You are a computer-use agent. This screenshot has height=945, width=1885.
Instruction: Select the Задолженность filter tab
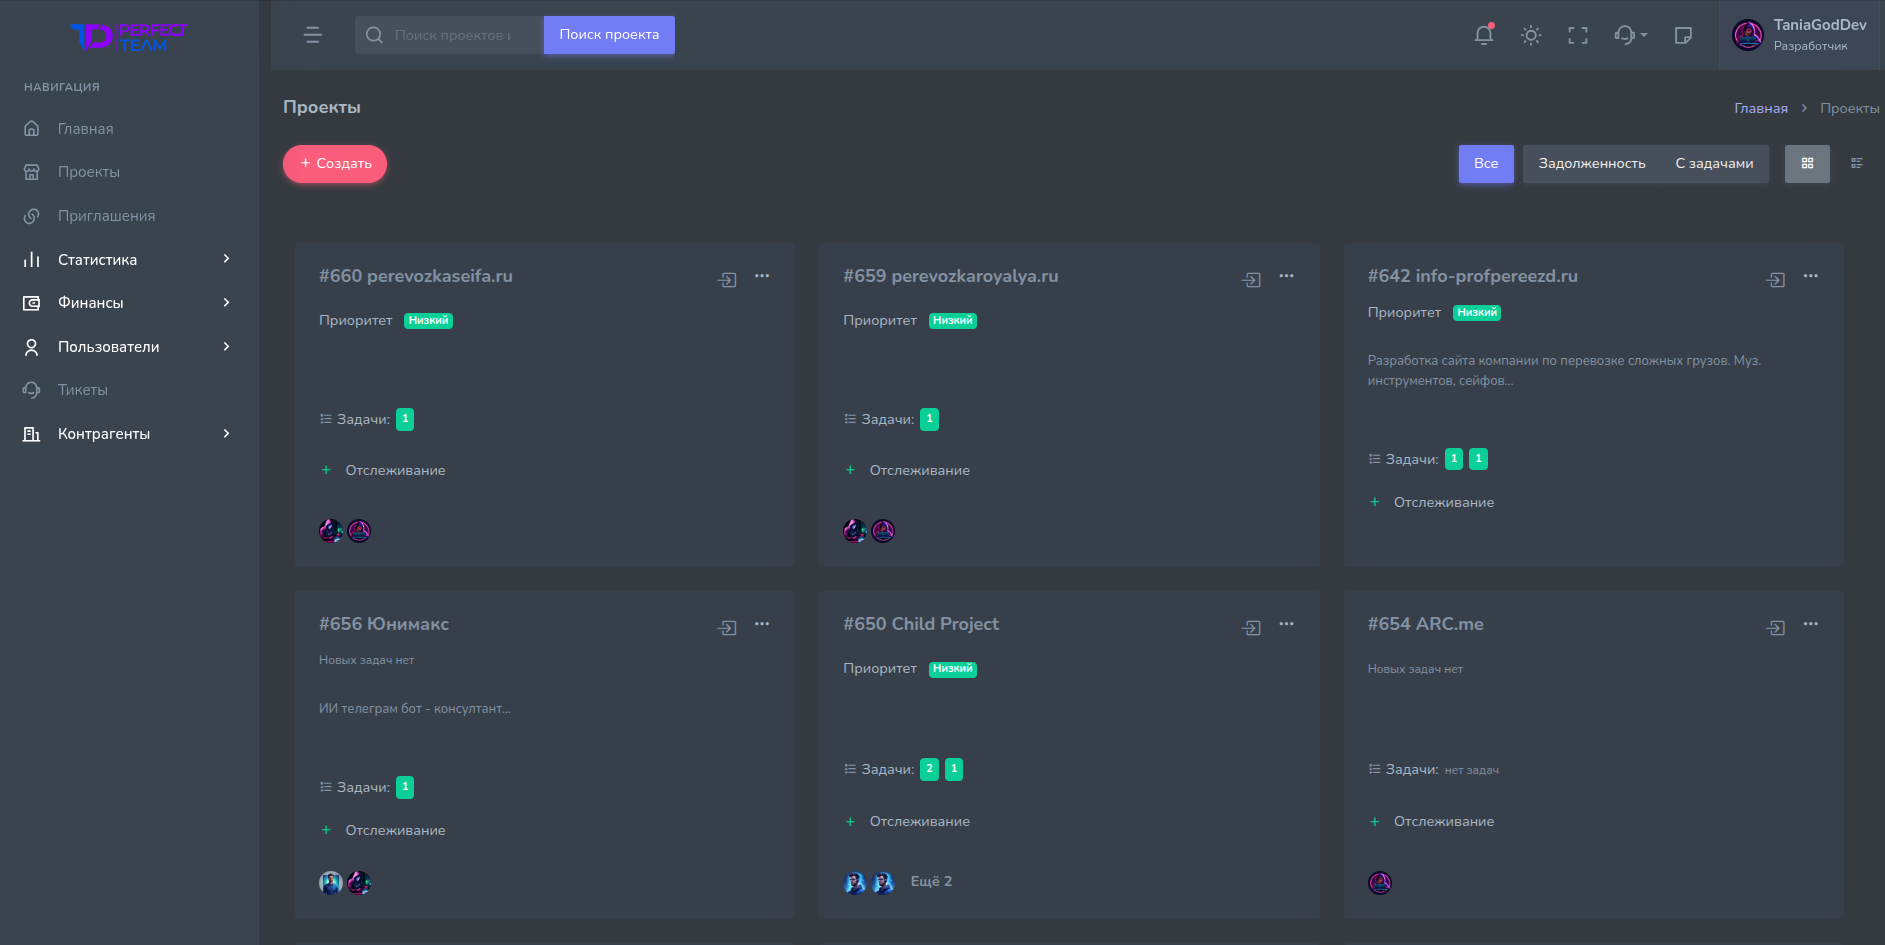click(x=1592, y=164)
